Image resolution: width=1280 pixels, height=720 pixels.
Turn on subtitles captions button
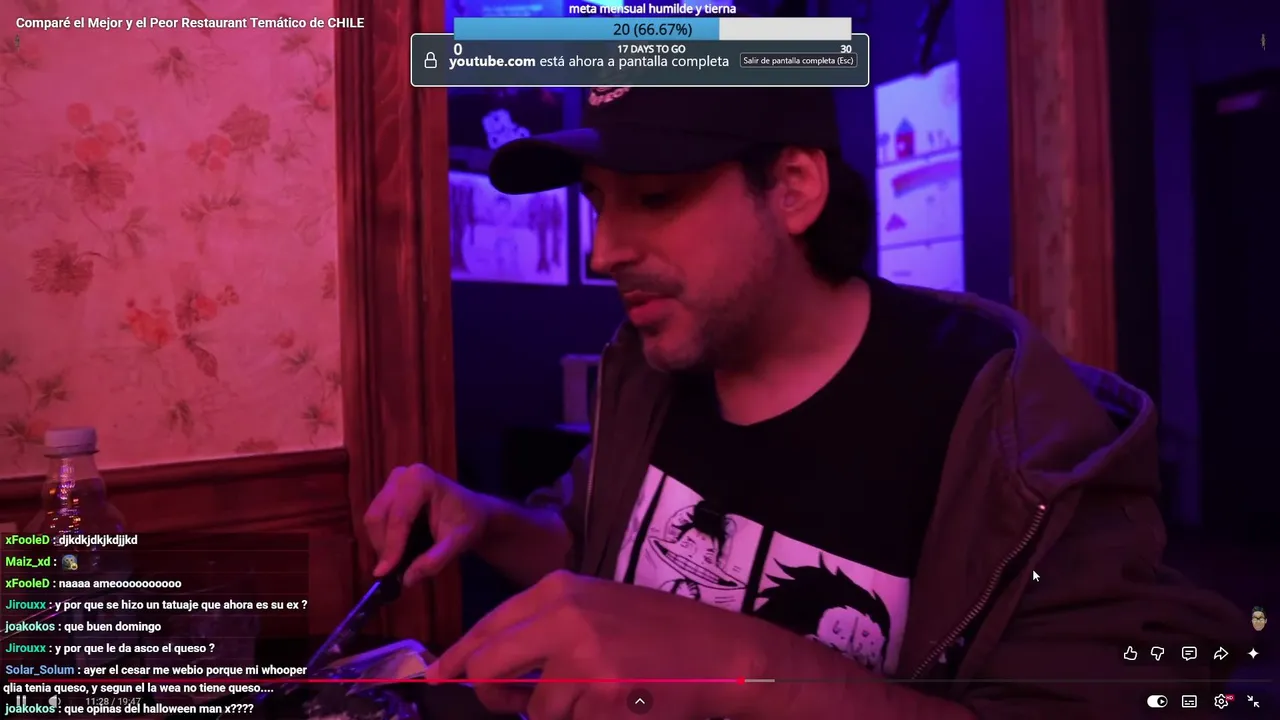tap(1189, 701)
